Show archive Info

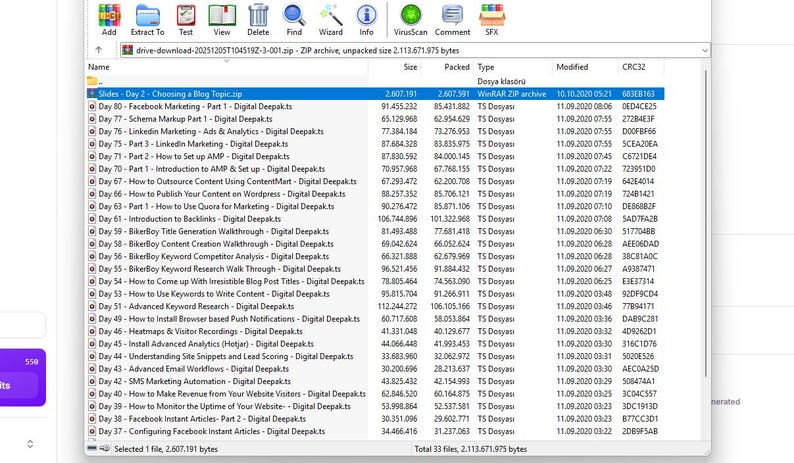[x=366, y=20]
